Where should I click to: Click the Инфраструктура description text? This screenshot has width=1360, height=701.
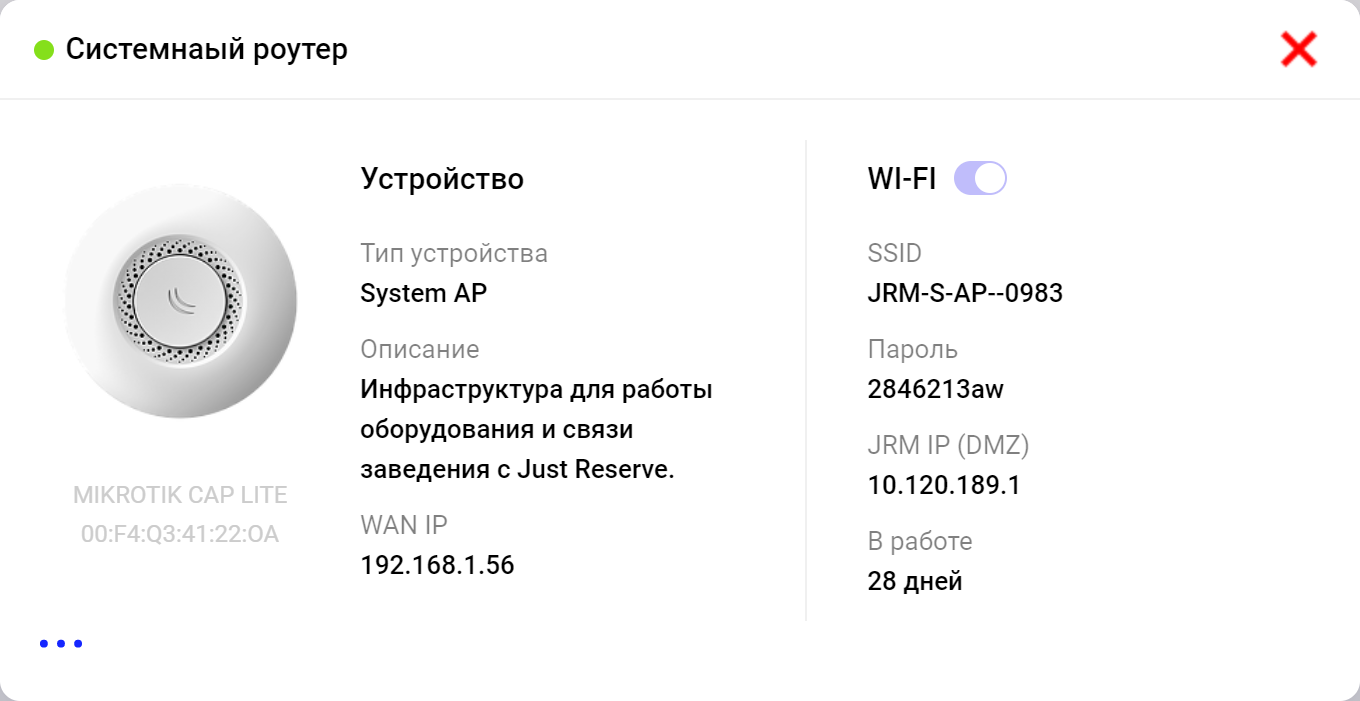point(536,429)
